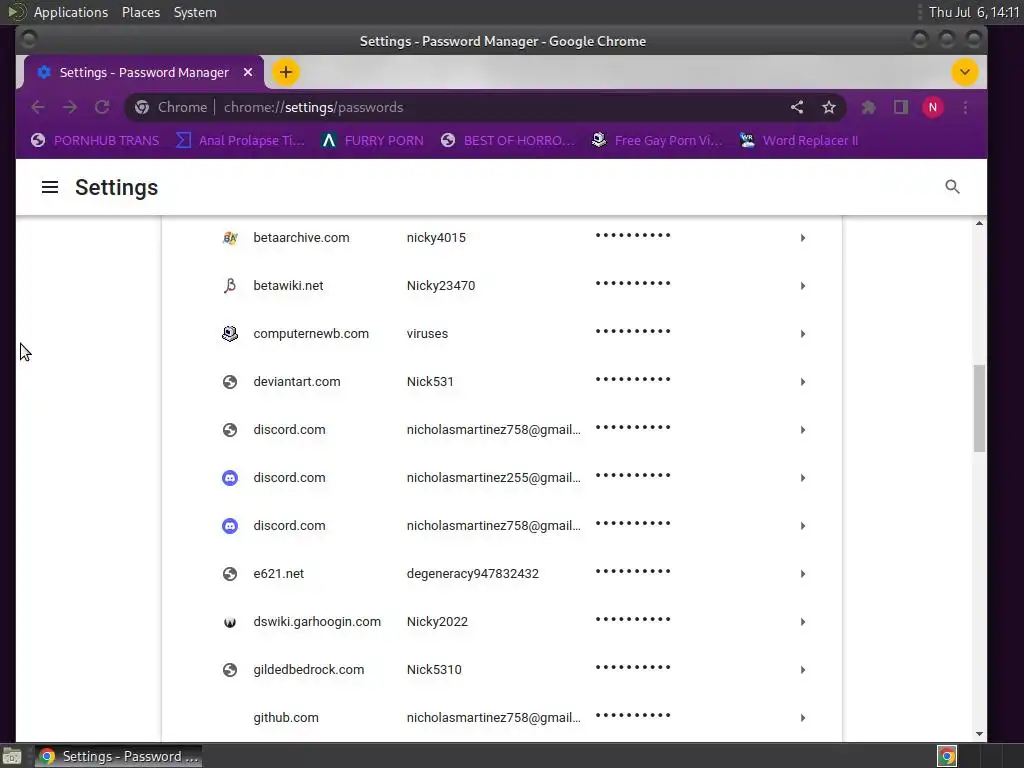Click the dswiki.garhoogin.com favicon
The image size is (1024, 768).
pos(230,622)
